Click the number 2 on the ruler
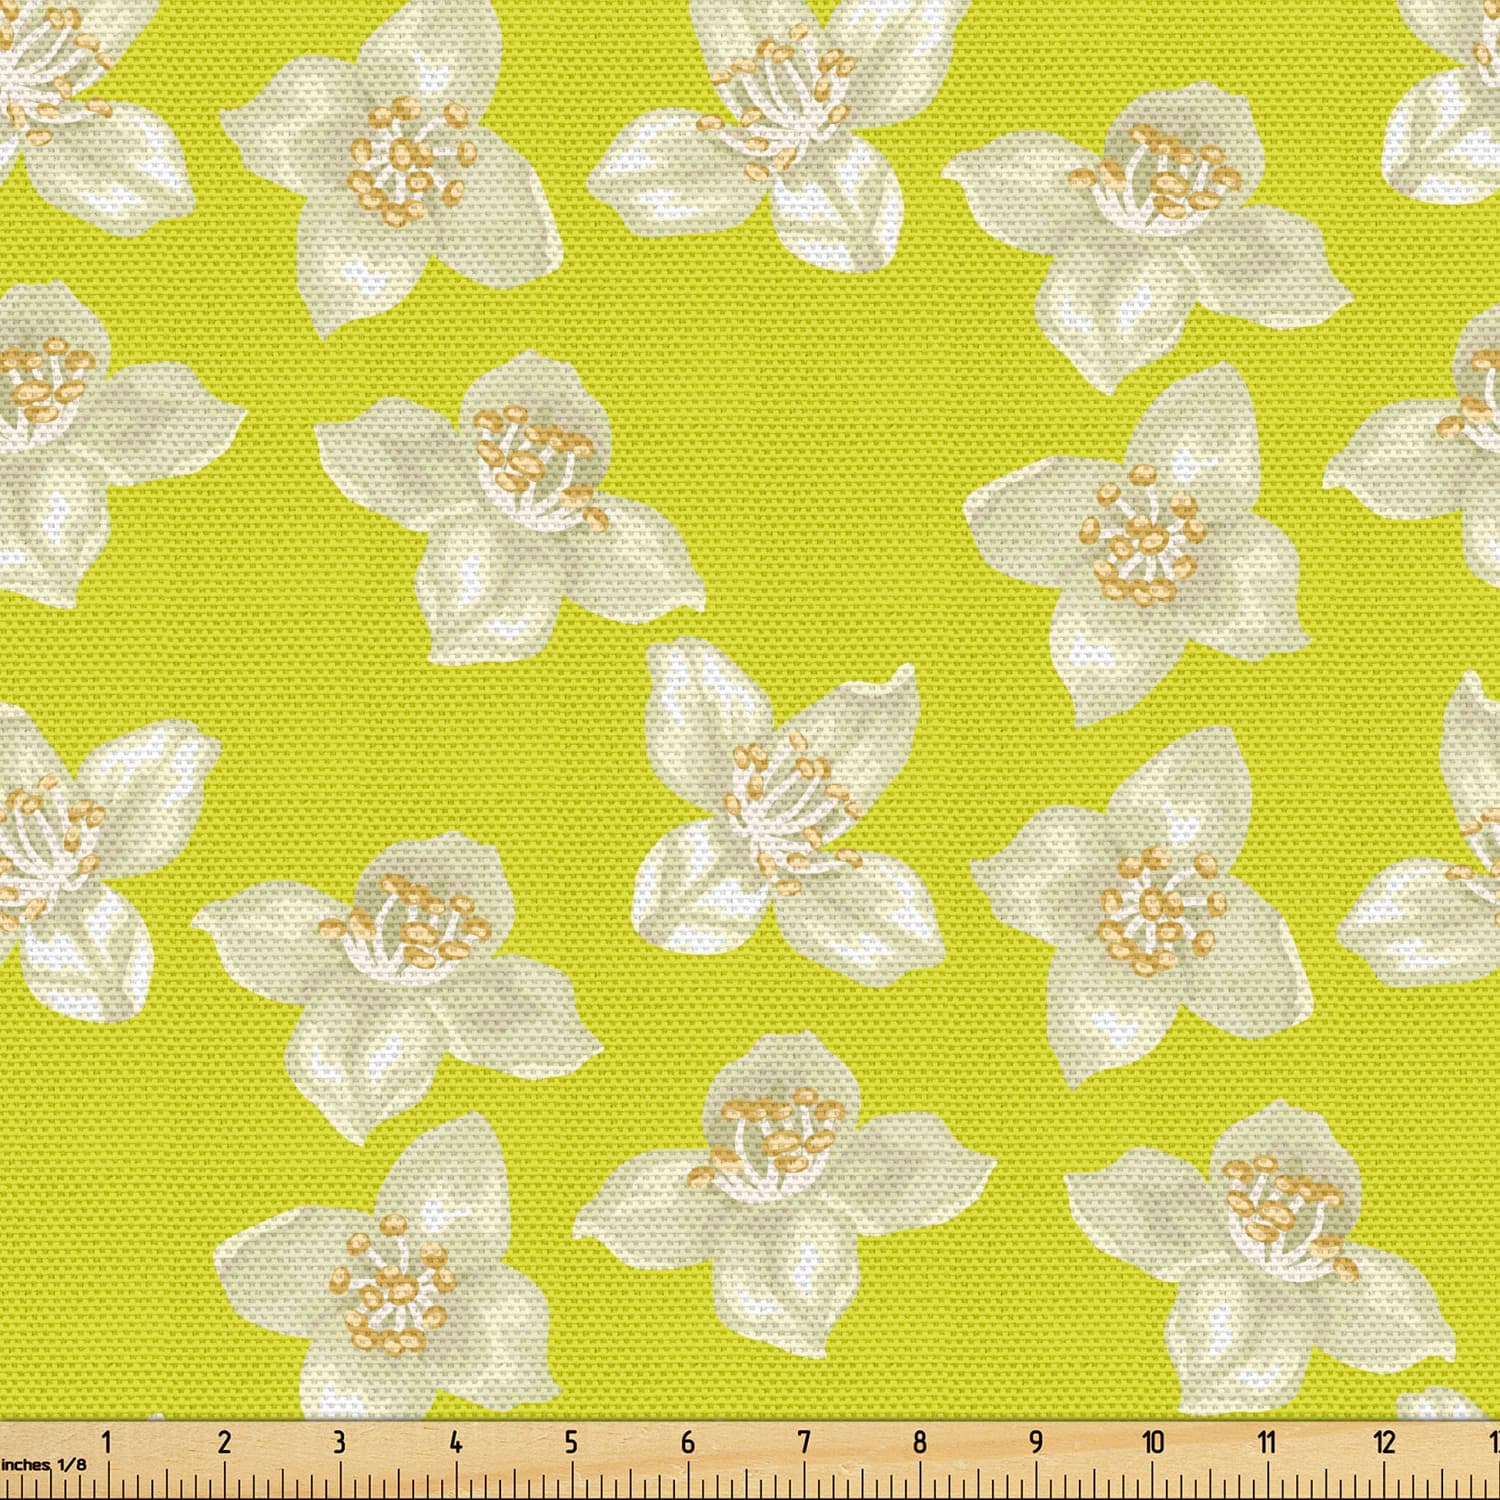 [x=223, y=1442]
